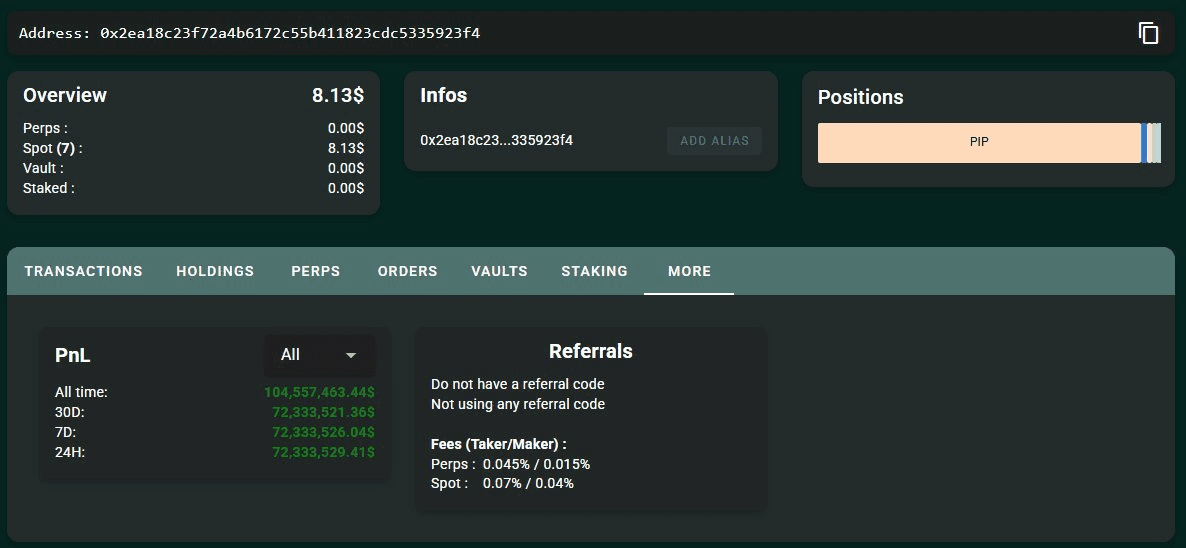Image resolution: width=1186 pixels, height=548 pixels.
Task: Switch to the Transactions tab
Action: (x=83, y=271)
